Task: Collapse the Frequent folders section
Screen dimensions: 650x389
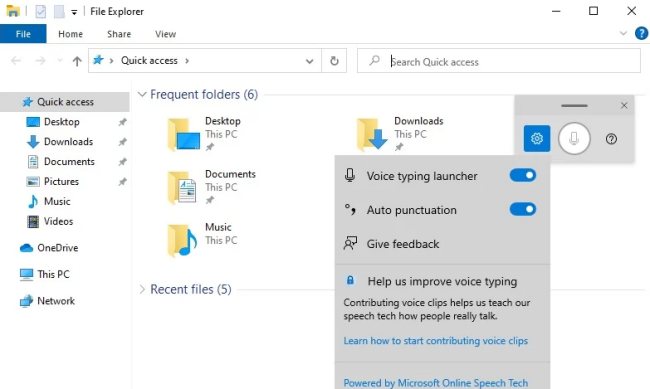Action: pos(142,94)
